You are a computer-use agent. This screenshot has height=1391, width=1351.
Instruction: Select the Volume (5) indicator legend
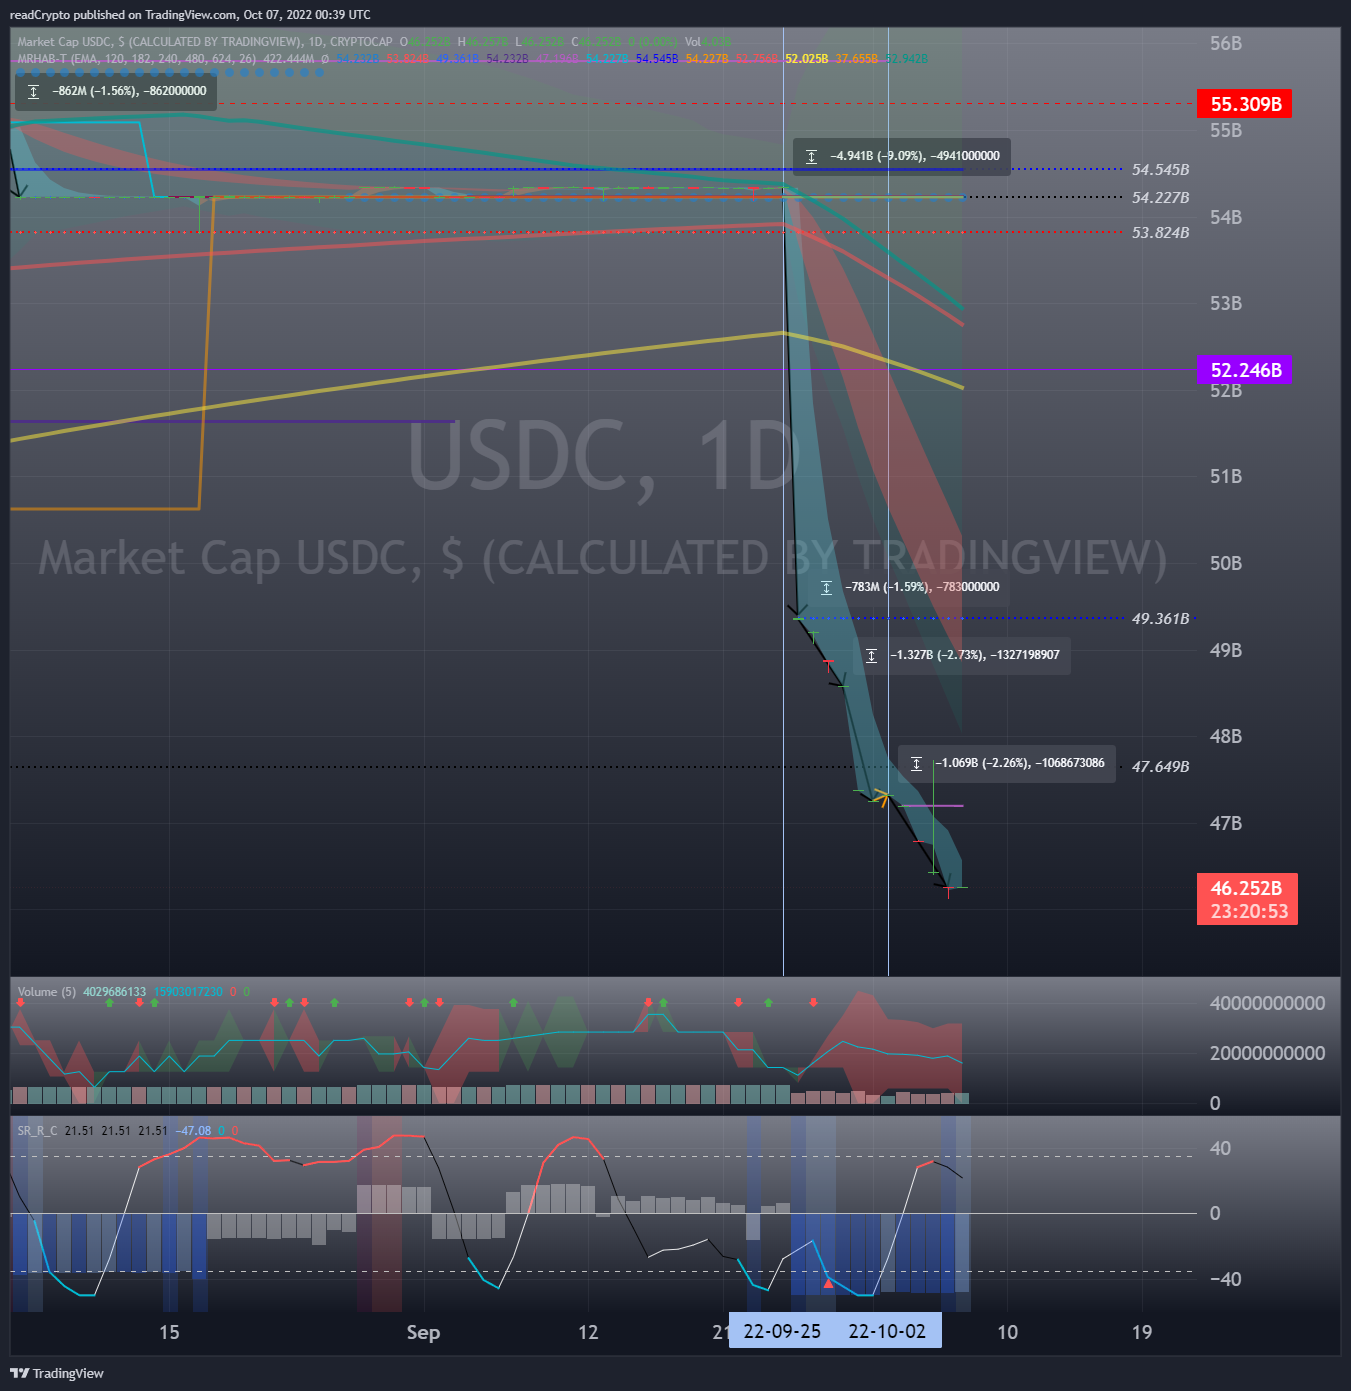click(46, 992)
